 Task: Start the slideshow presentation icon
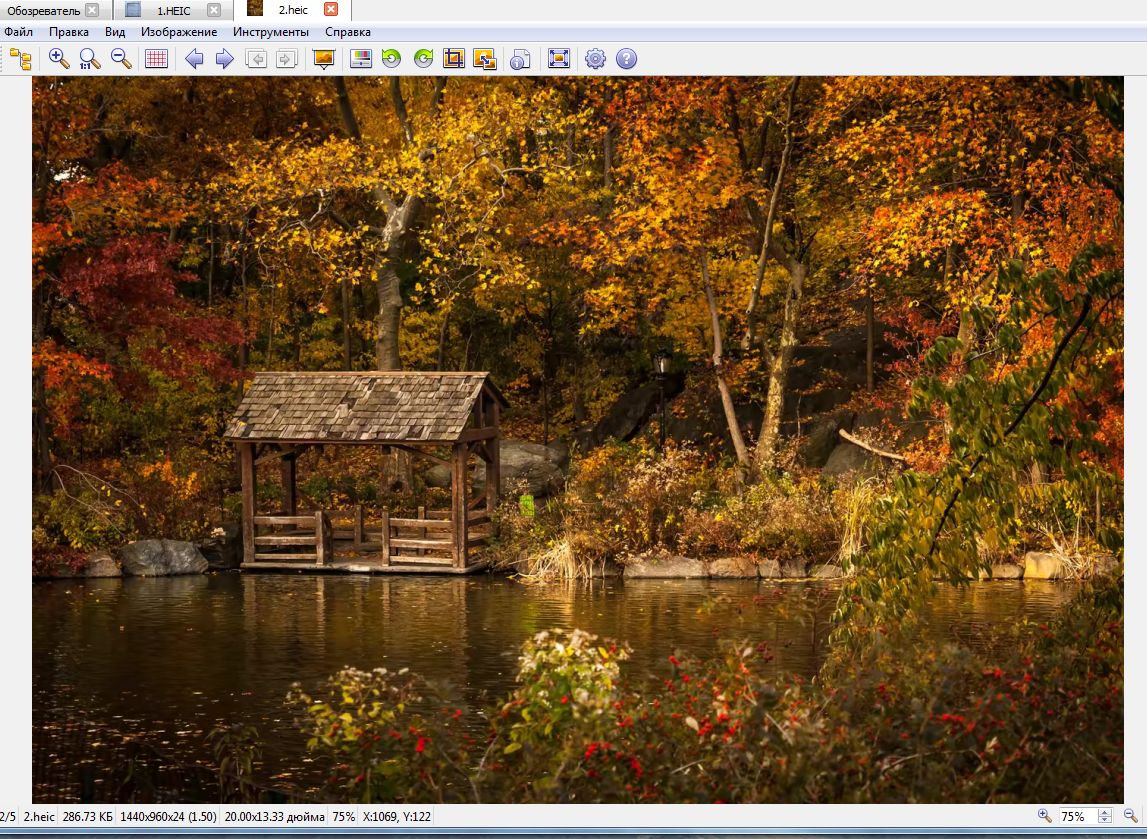323,59
